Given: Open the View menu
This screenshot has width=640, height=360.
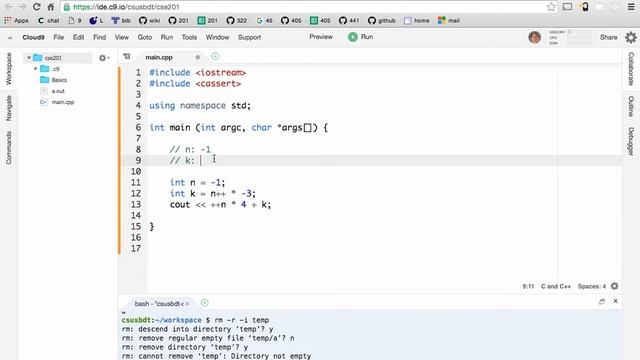Looking at the screenshot, I should pos(122,37).
